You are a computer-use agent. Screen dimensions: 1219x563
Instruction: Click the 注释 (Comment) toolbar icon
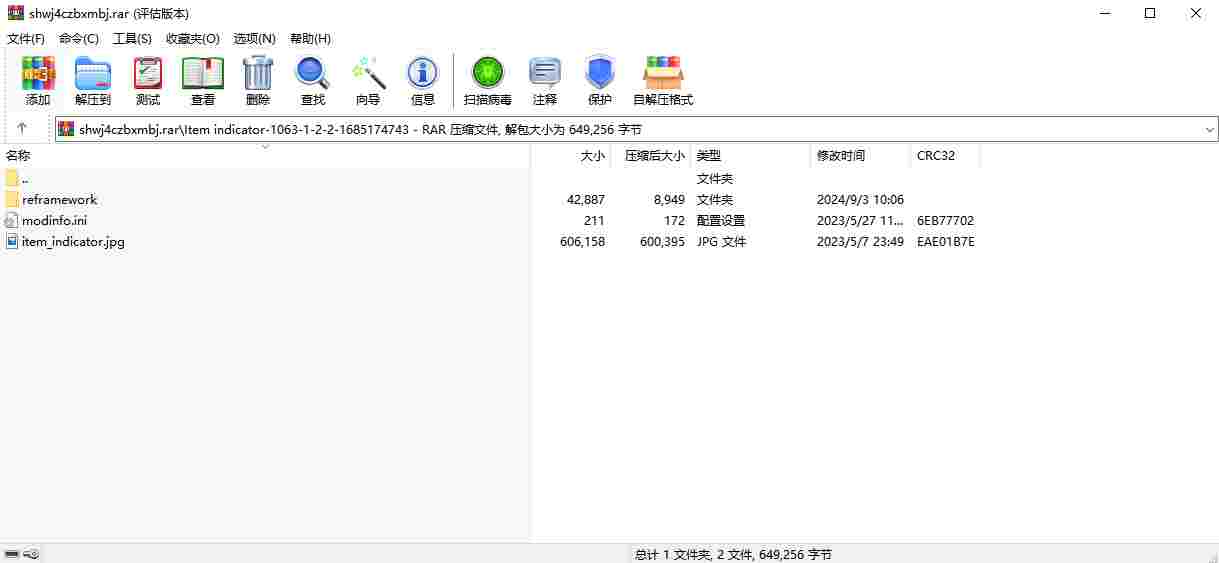click(x=545, y=73)
